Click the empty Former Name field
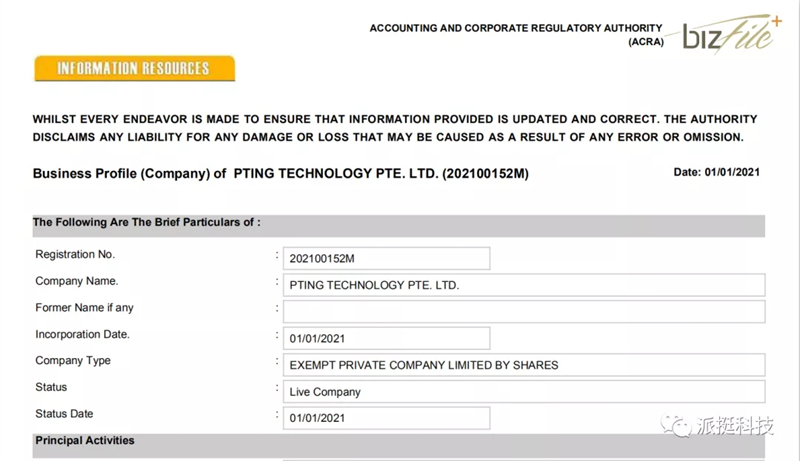The image size is (800, 461). click(523, 311)
